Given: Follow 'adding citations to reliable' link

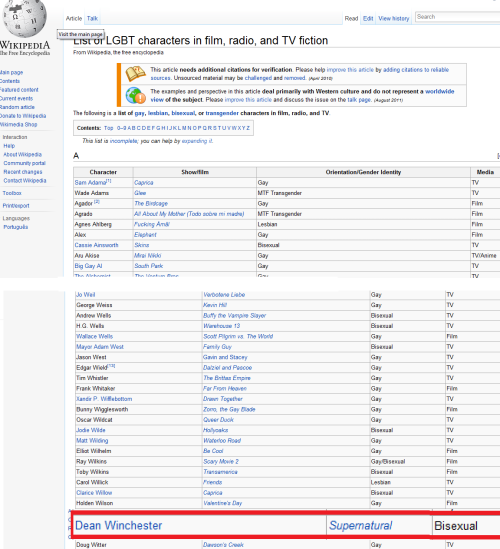Looking at the screenshot, I should pos(416,70).
